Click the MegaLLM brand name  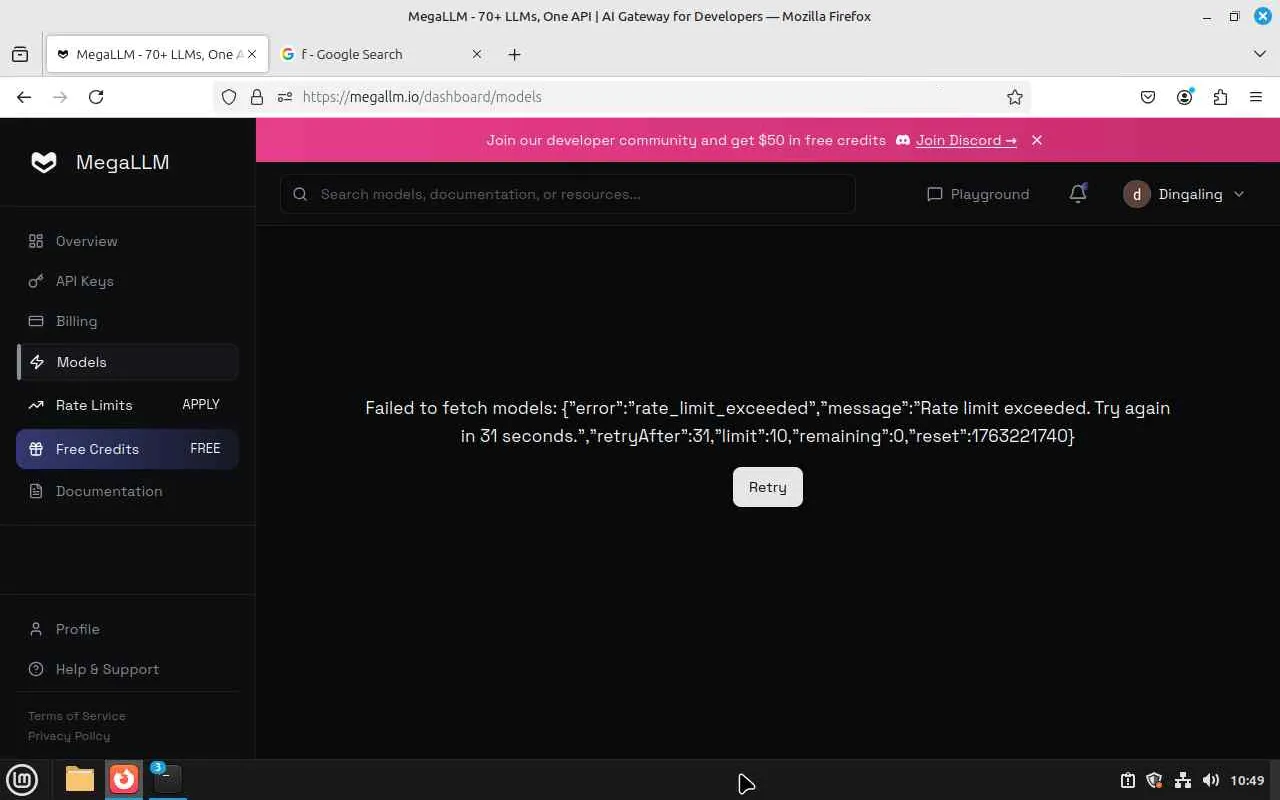tap(123, 162)
